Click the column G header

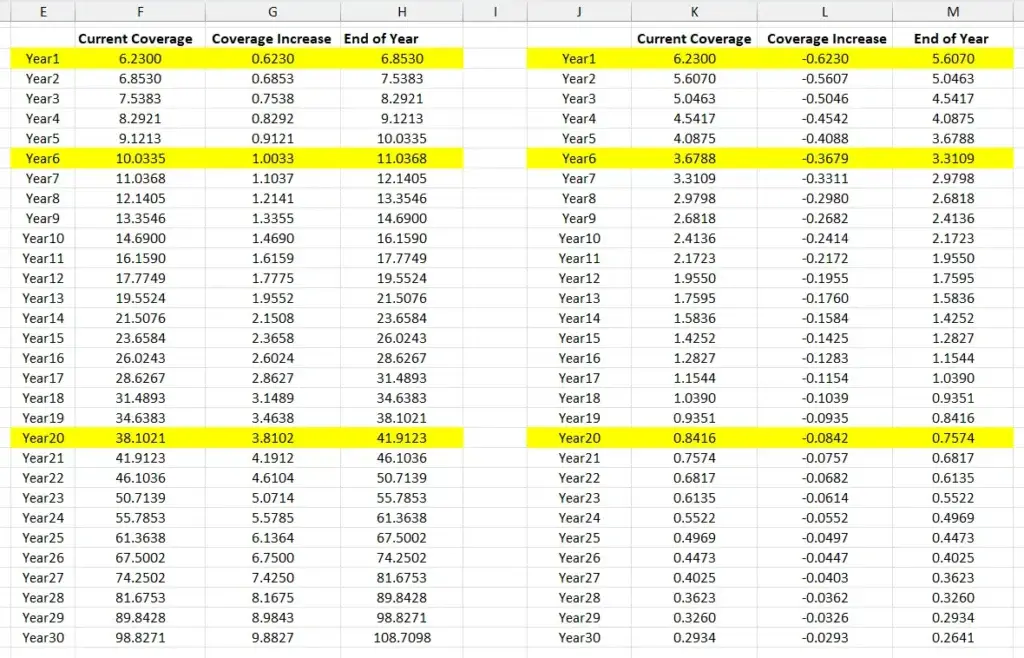pos(273,12)
